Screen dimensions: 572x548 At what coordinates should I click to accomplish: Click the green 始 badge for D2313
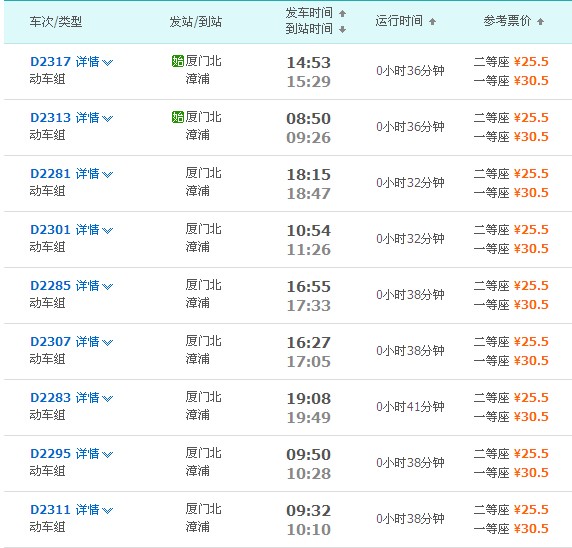pyautogui.click(x=178, y=117)
